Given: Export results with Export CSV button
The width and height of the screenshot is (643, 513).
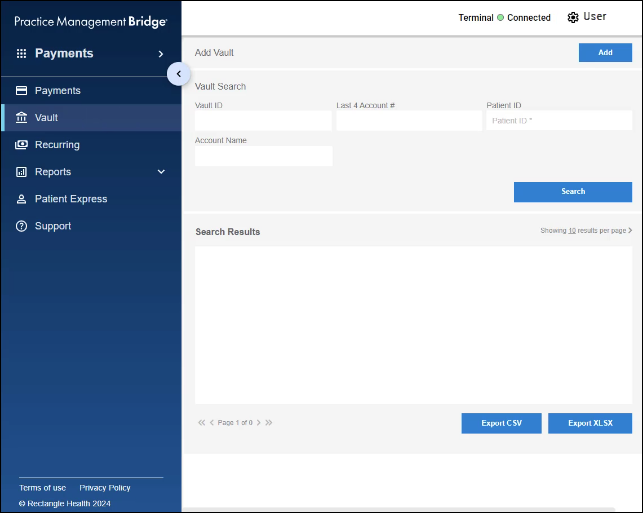Looking at the screenshot, I should pyautogui.click(x=501, y=423).
